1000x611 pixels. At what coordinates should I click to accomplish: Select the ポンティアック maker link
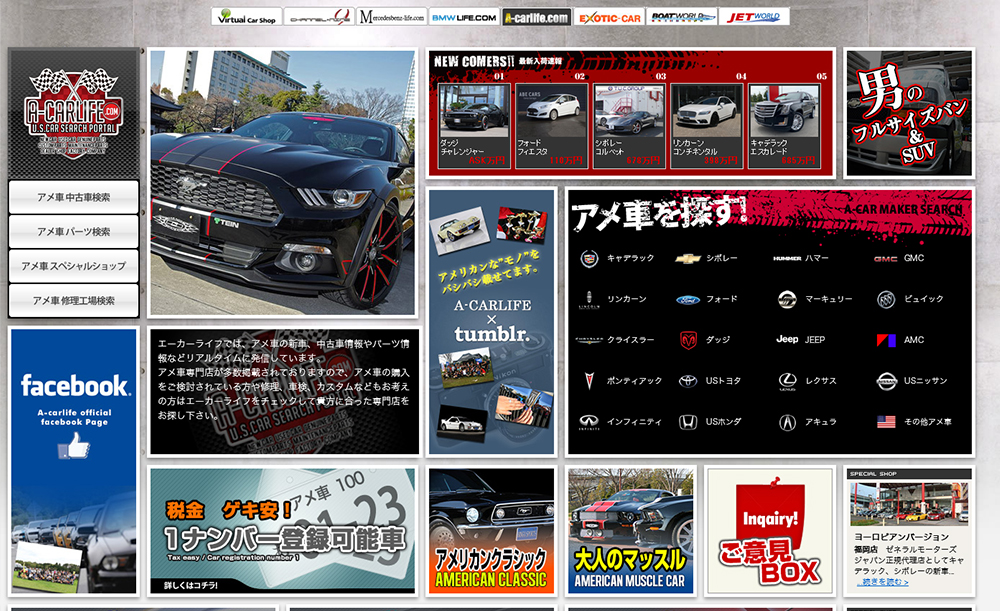(634, 381)
